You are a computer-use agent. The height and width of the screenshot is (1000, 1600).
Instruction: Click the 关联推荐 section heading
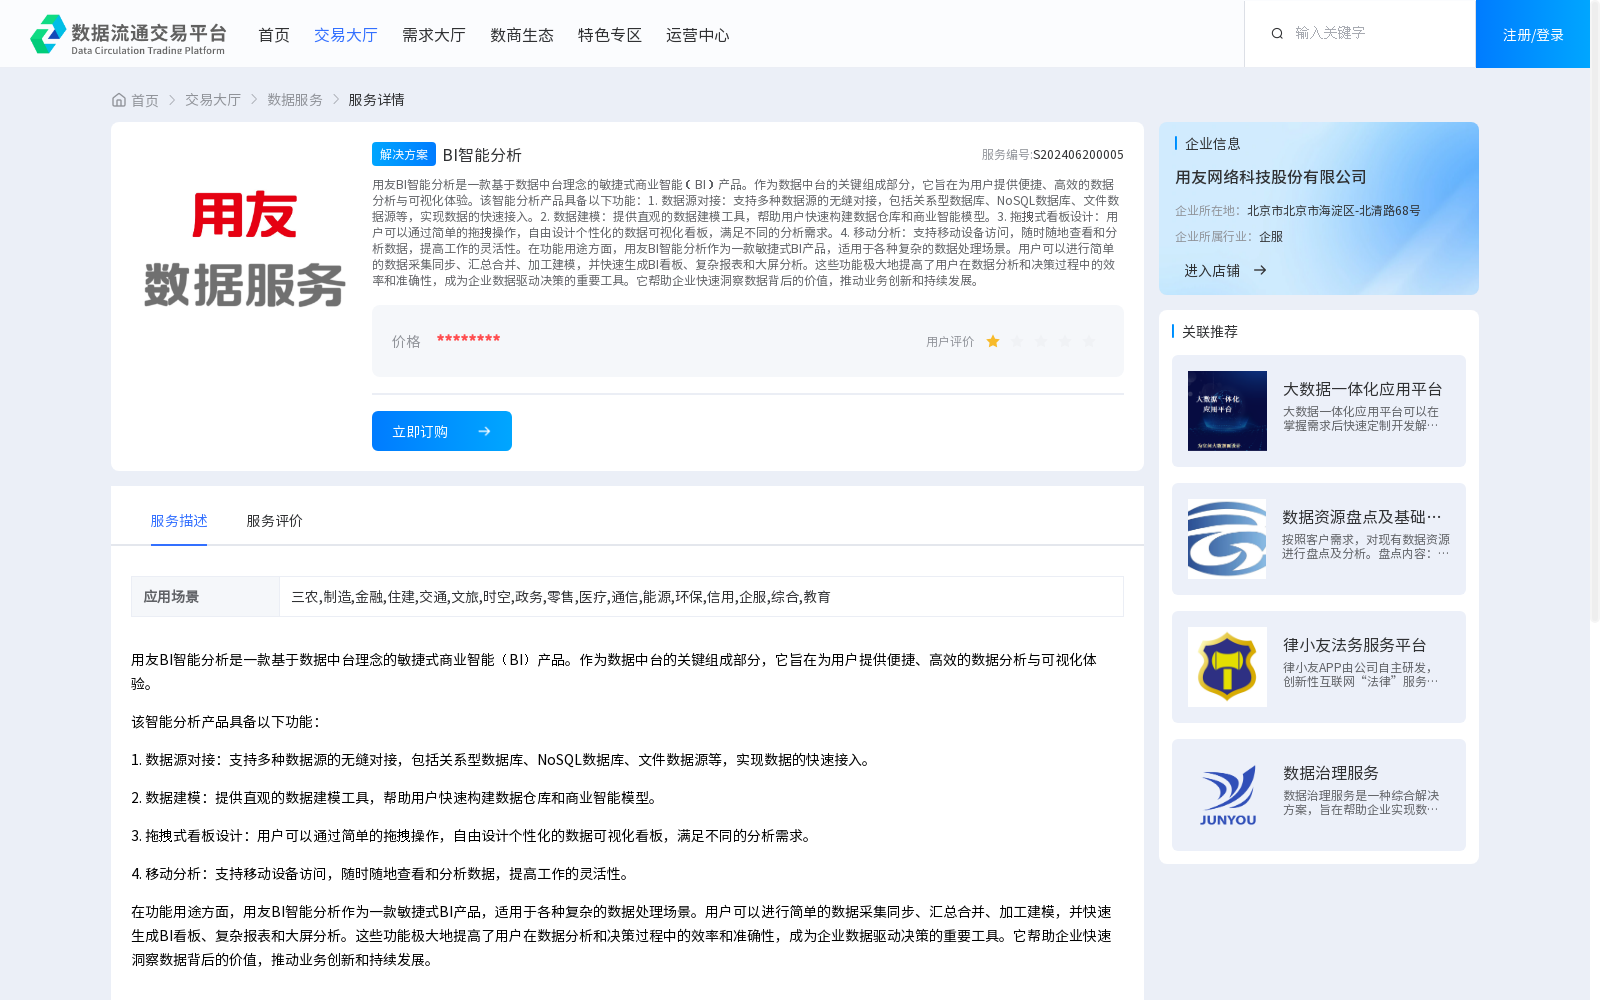click(1210, 332)
